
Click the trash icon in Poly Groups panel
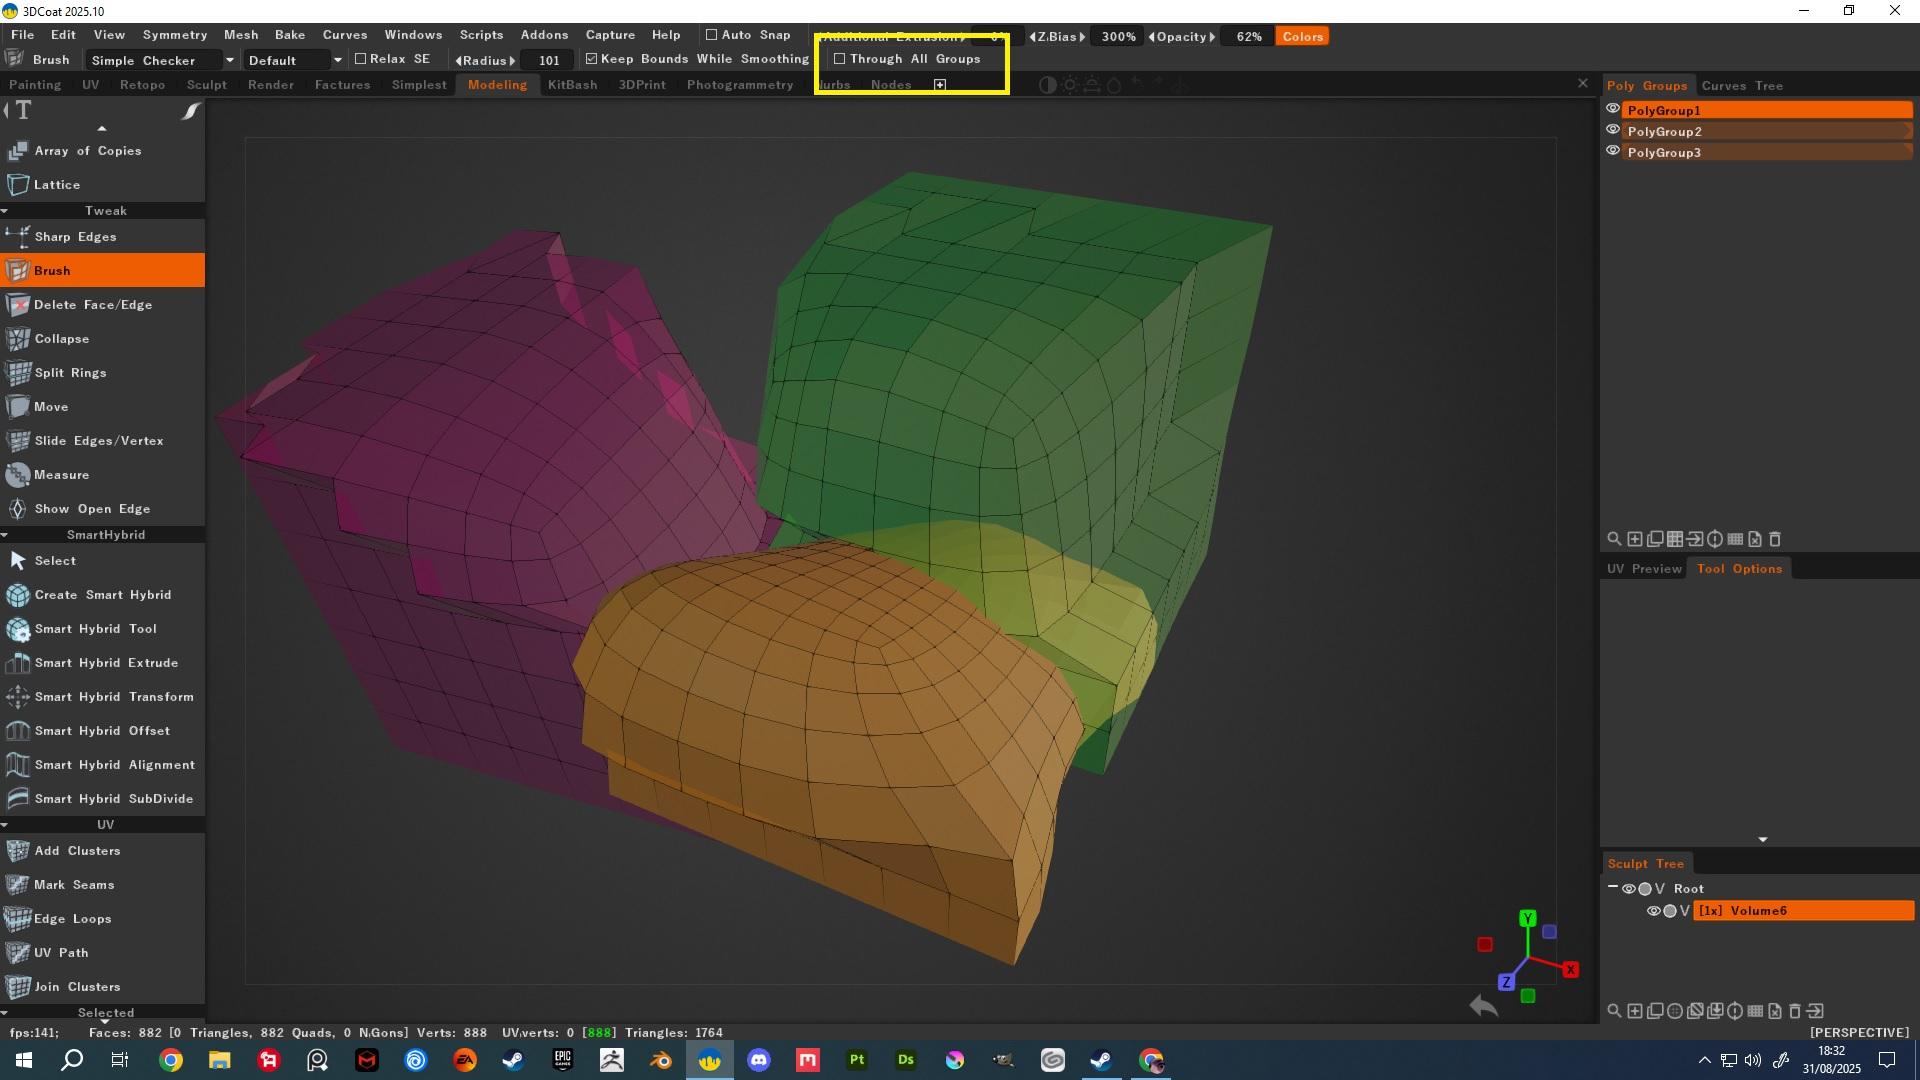click(x=1775, y=539)
